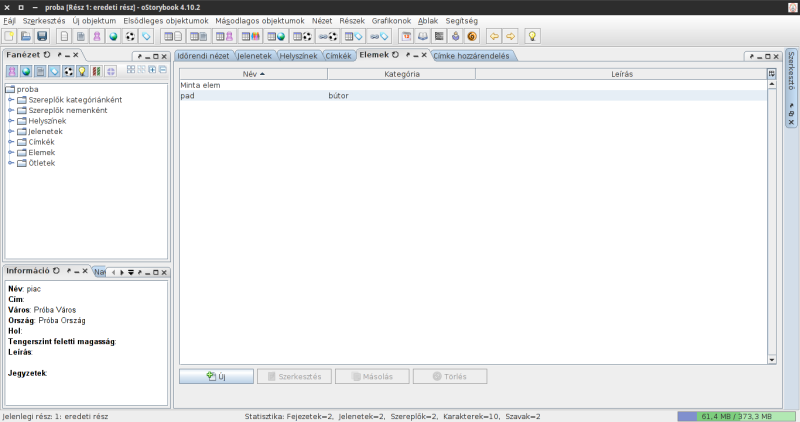Expand the Elemek tree node
The width and height of the screenshot is (800, 422).
[x=11, y=152]
